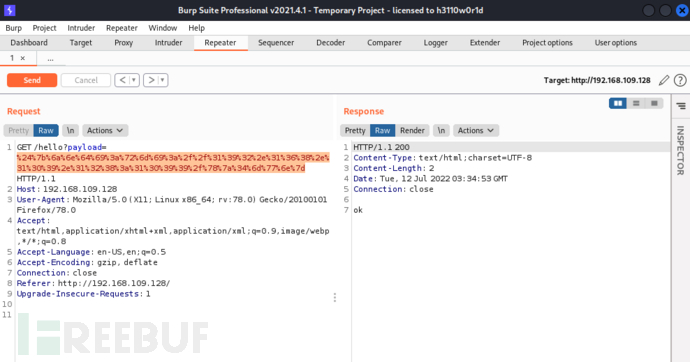Switch to the Extender tab

(x=485, y=43)
